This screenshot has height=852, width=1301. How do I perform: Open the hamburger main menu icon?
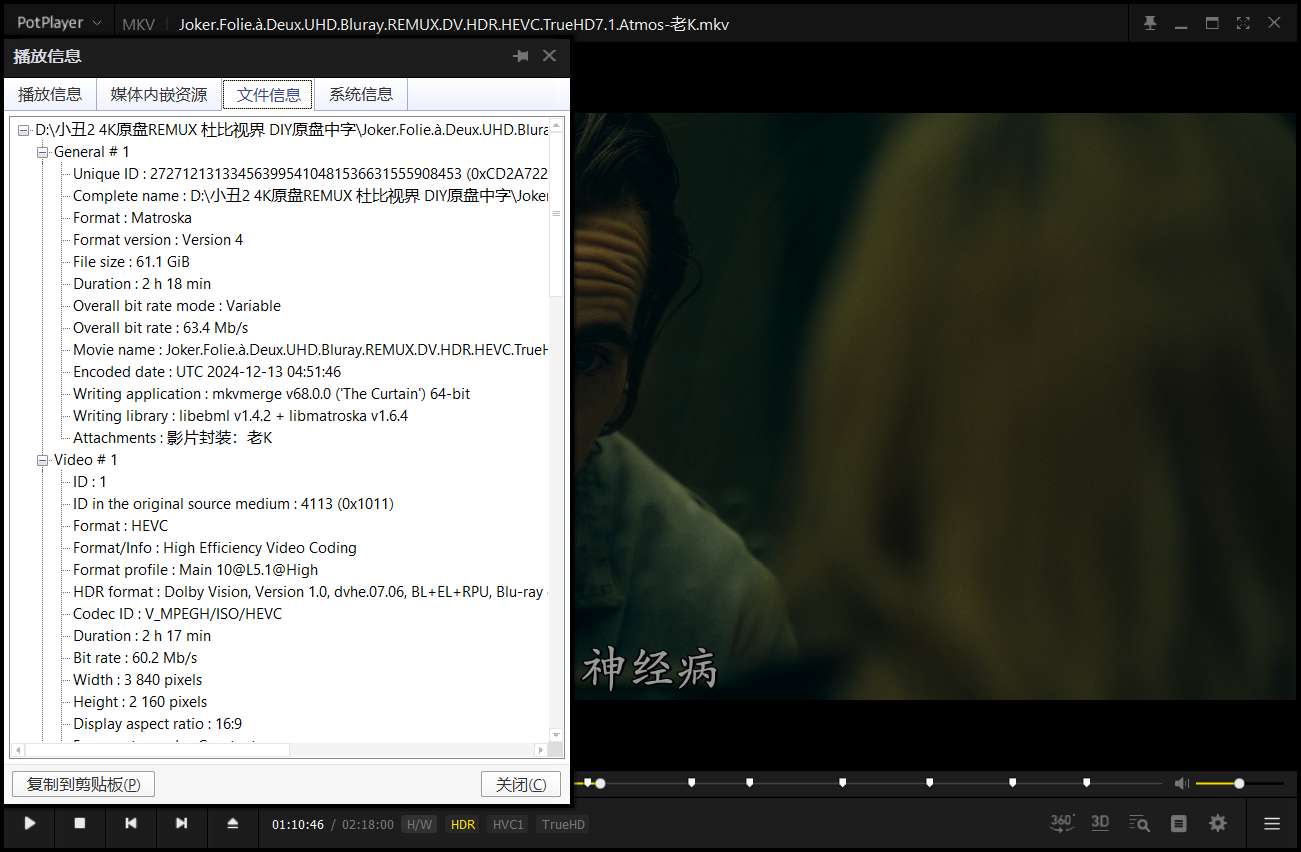1272,824
